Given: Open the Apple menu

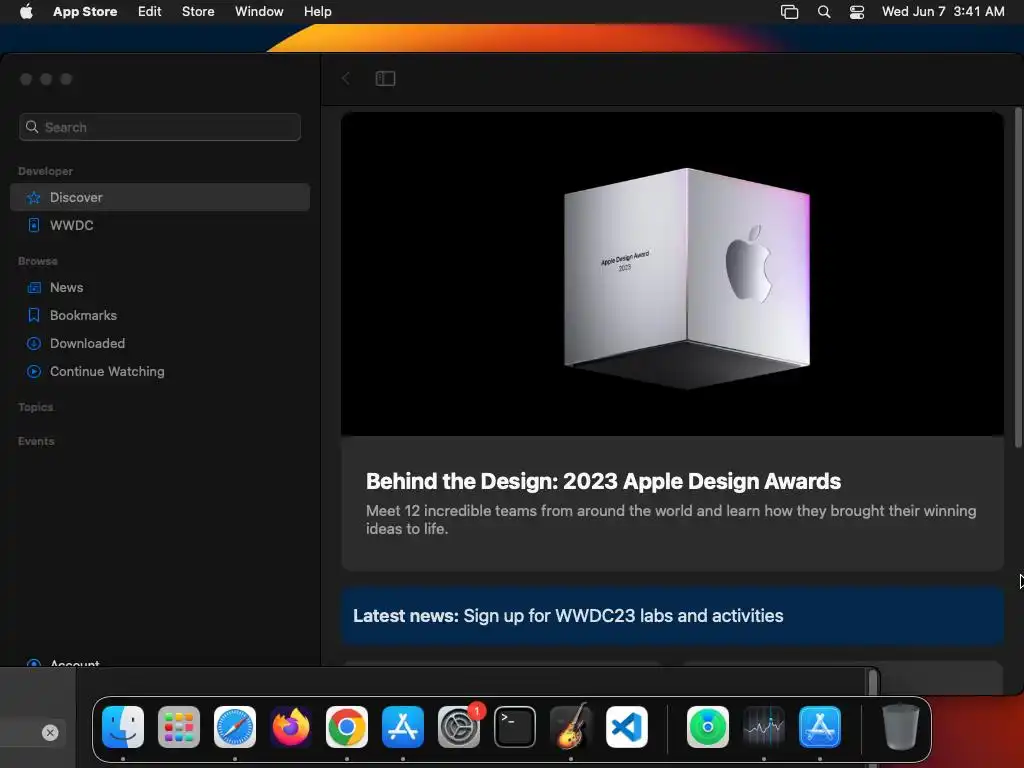Looking at the screenshot, I should pyautogui.click(x=26, y=12).
